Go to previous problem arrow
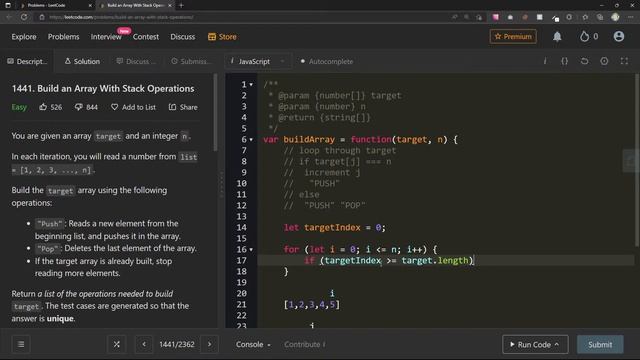The image size is (640, 360). (144, 344)
